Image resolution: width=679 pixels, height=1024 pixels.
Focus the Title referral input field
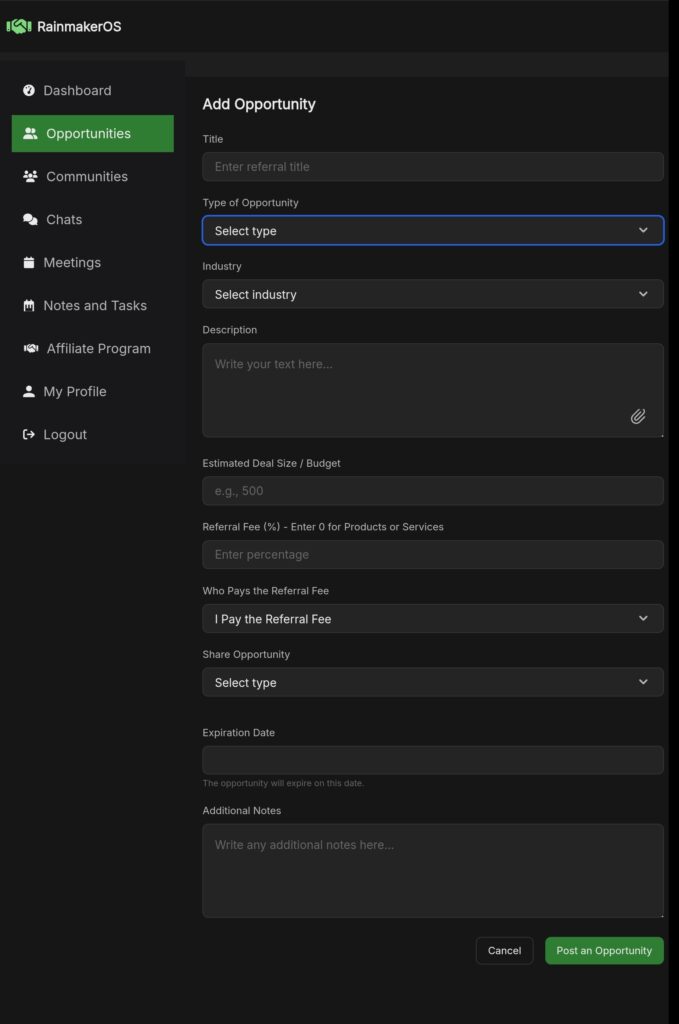(x=432, y=166)
